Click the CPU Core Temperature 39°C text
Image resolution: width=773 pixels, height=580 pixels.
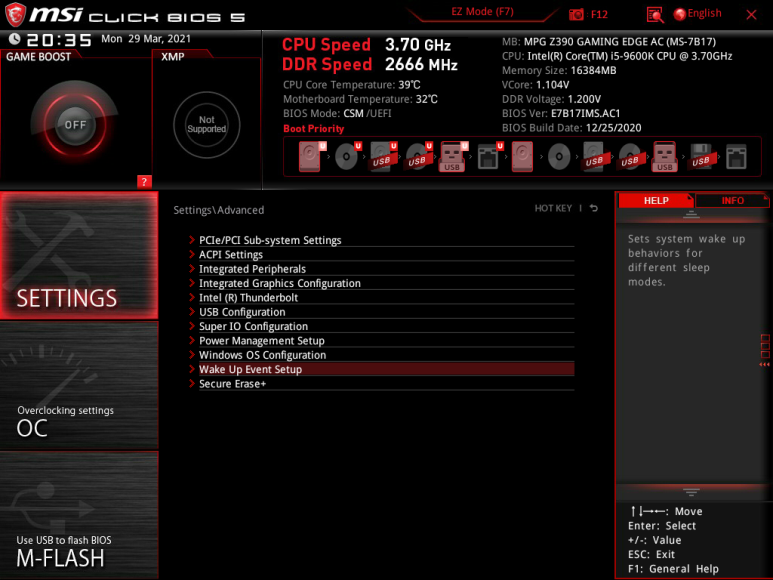pyautogui.click(x=351, y=85)
